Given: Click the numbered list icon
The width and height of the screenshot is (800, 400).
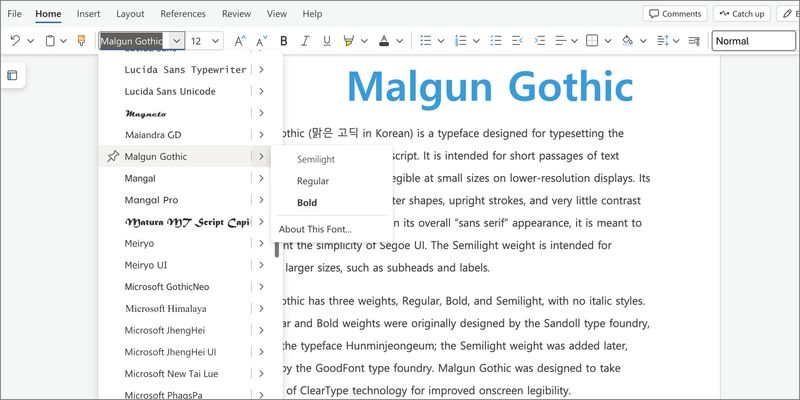Looking at the screenshot, I should click(x=460, y=41).
